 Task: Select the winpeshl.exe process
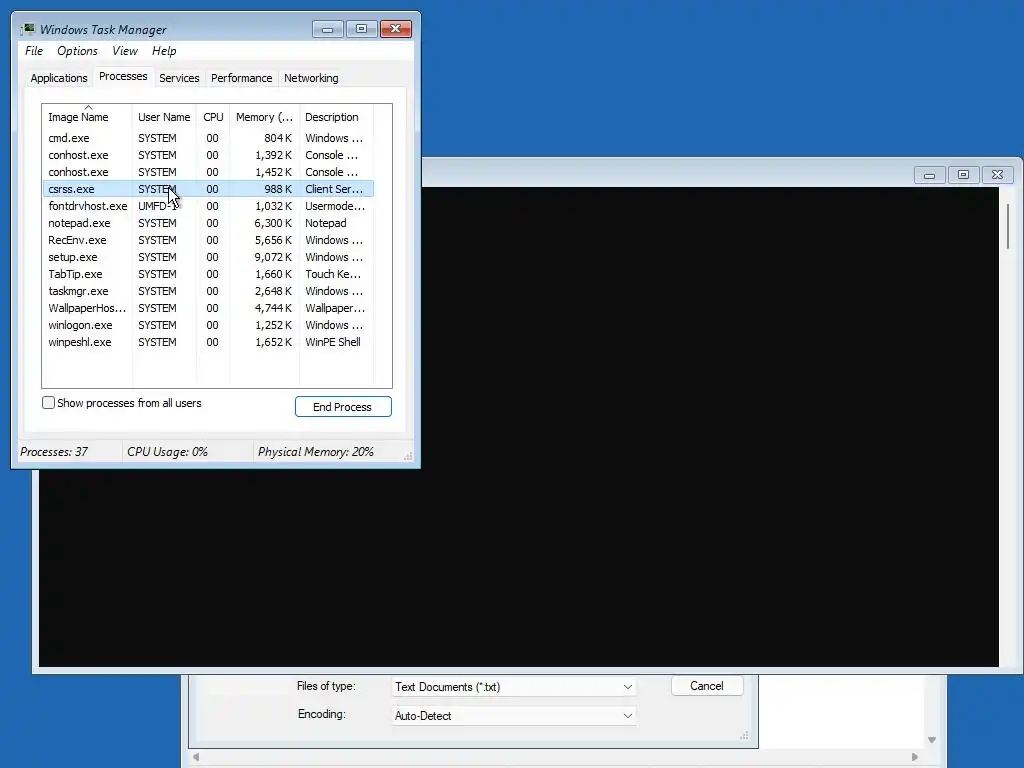(208, 342)
